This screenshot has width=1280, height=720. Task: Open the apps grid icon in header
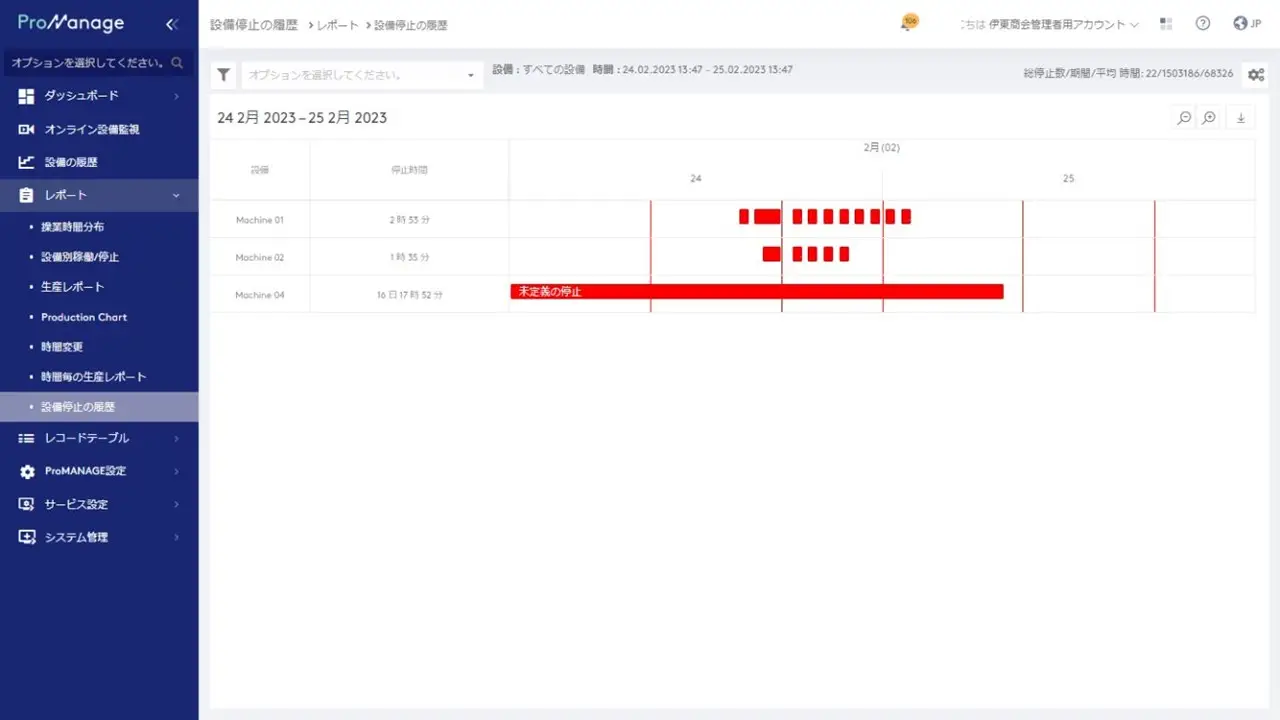tap(1166, 24)
